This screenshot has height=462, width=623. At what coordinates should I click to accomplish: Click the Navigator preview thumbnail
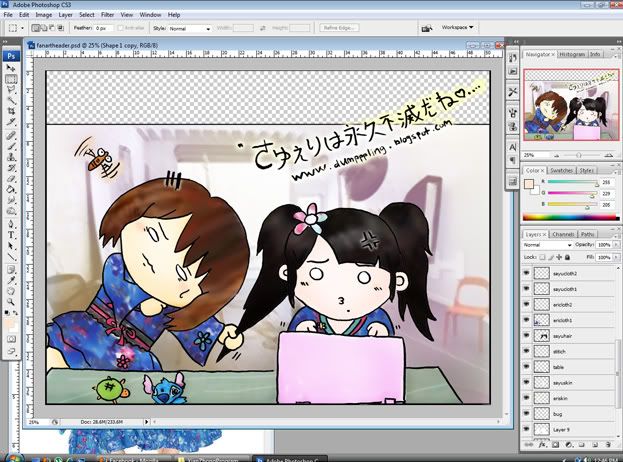click(x=571, y=105)
